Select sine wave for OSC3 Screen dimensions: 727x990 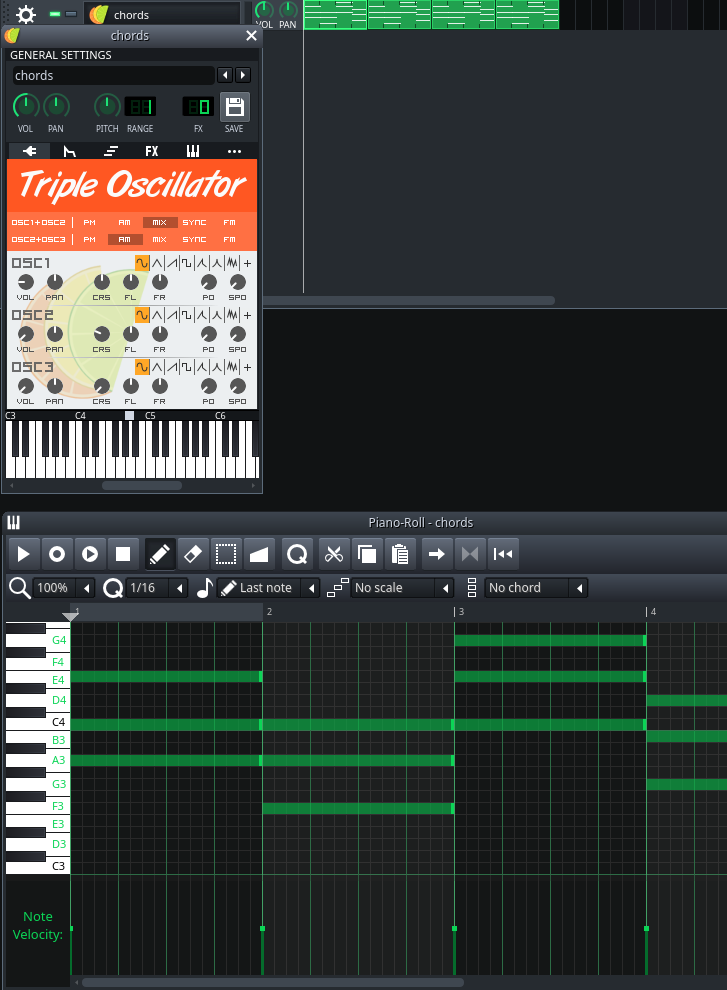(x=142, y=367)
